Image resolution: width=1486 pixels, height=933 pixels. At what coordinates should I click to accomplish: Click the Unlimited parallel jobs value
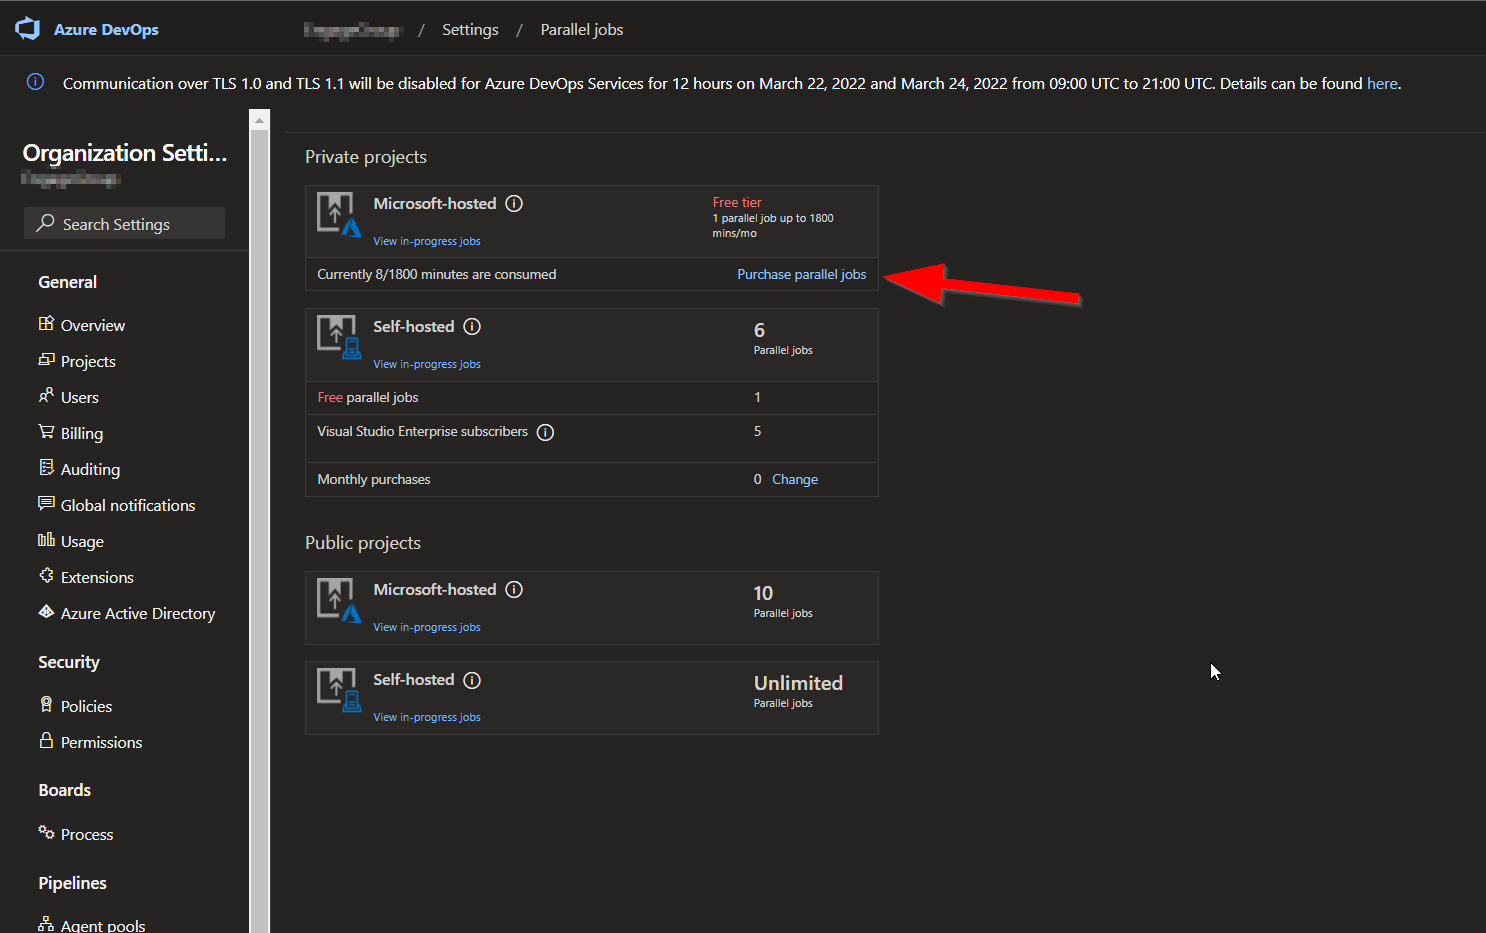(798, 683)
